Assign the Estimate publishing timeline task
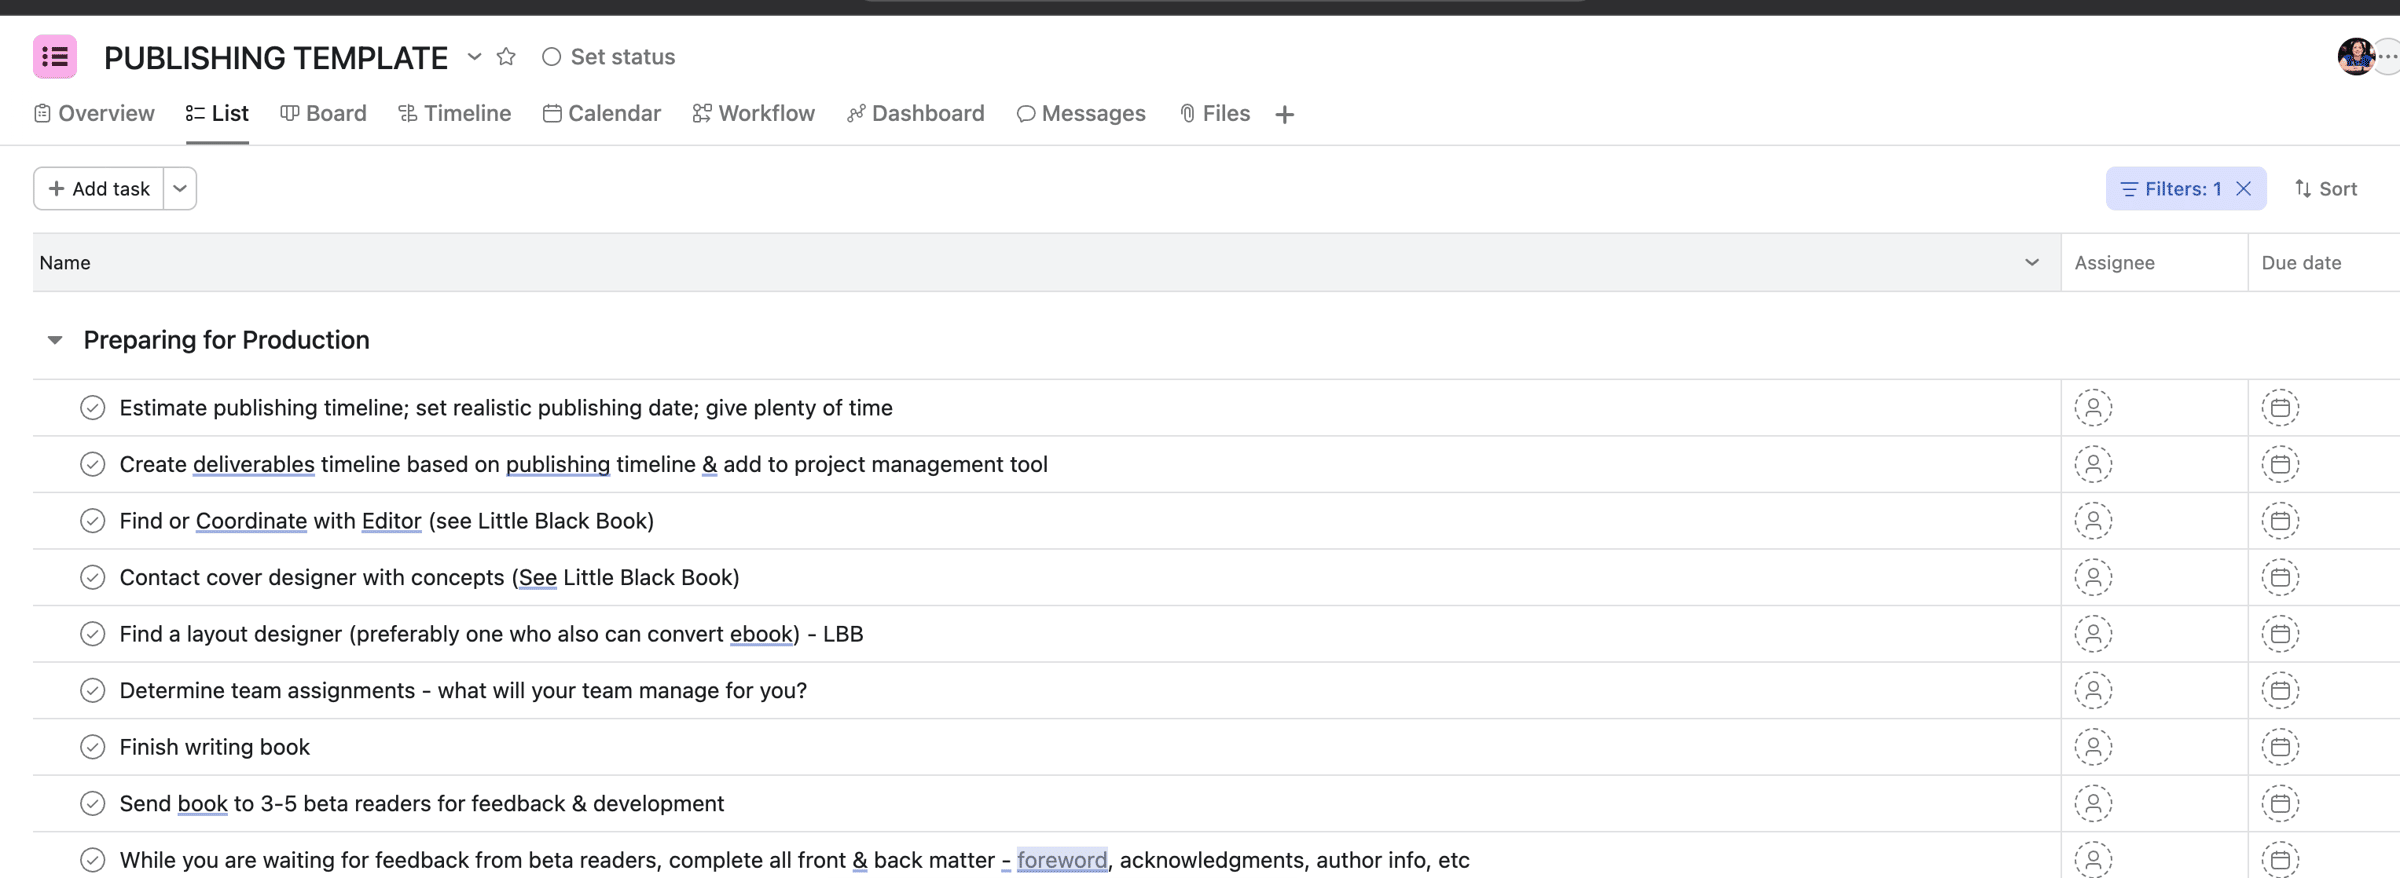Image resolution: width=2400 pixels, height=878 pixels. 2092,408
